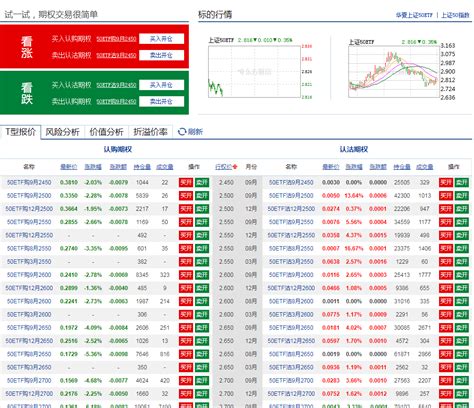Click 买开 for 50ETF购9月2600

pyautogui.click(x=186, y=275)
